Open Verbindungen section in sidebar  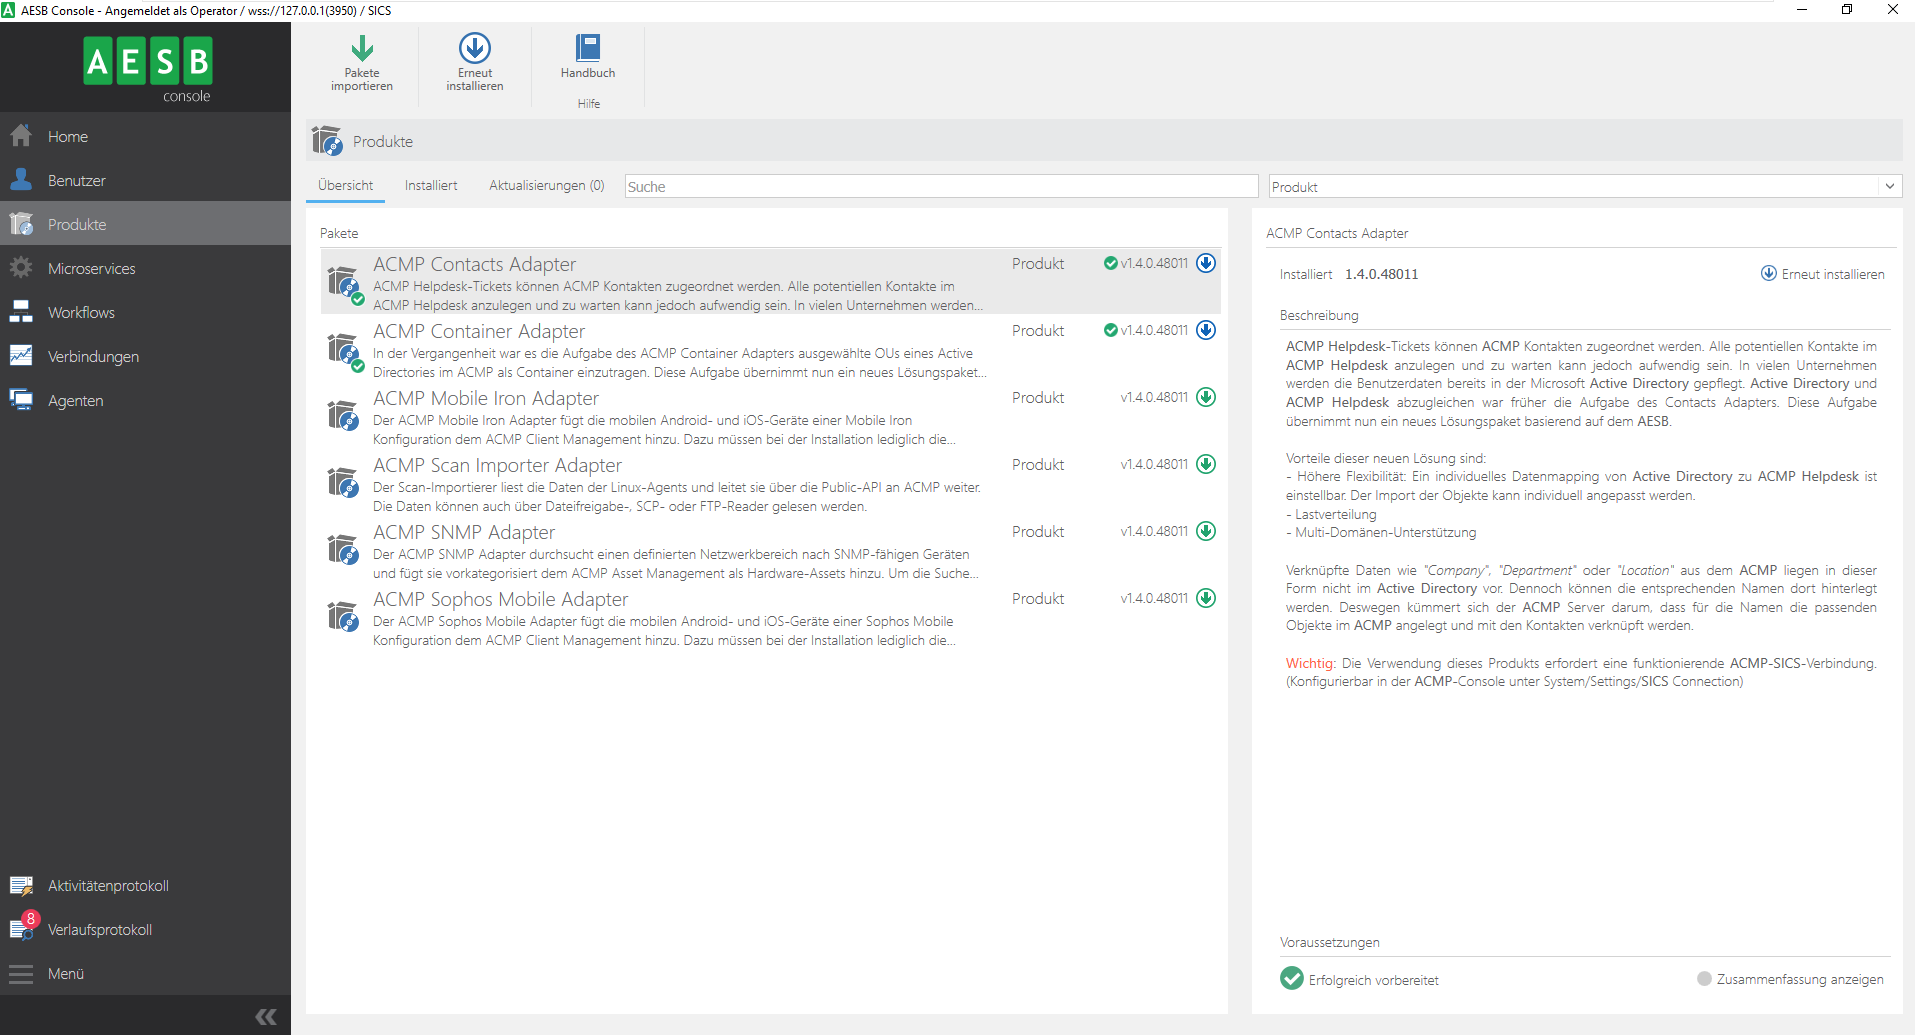pos(145,356)
